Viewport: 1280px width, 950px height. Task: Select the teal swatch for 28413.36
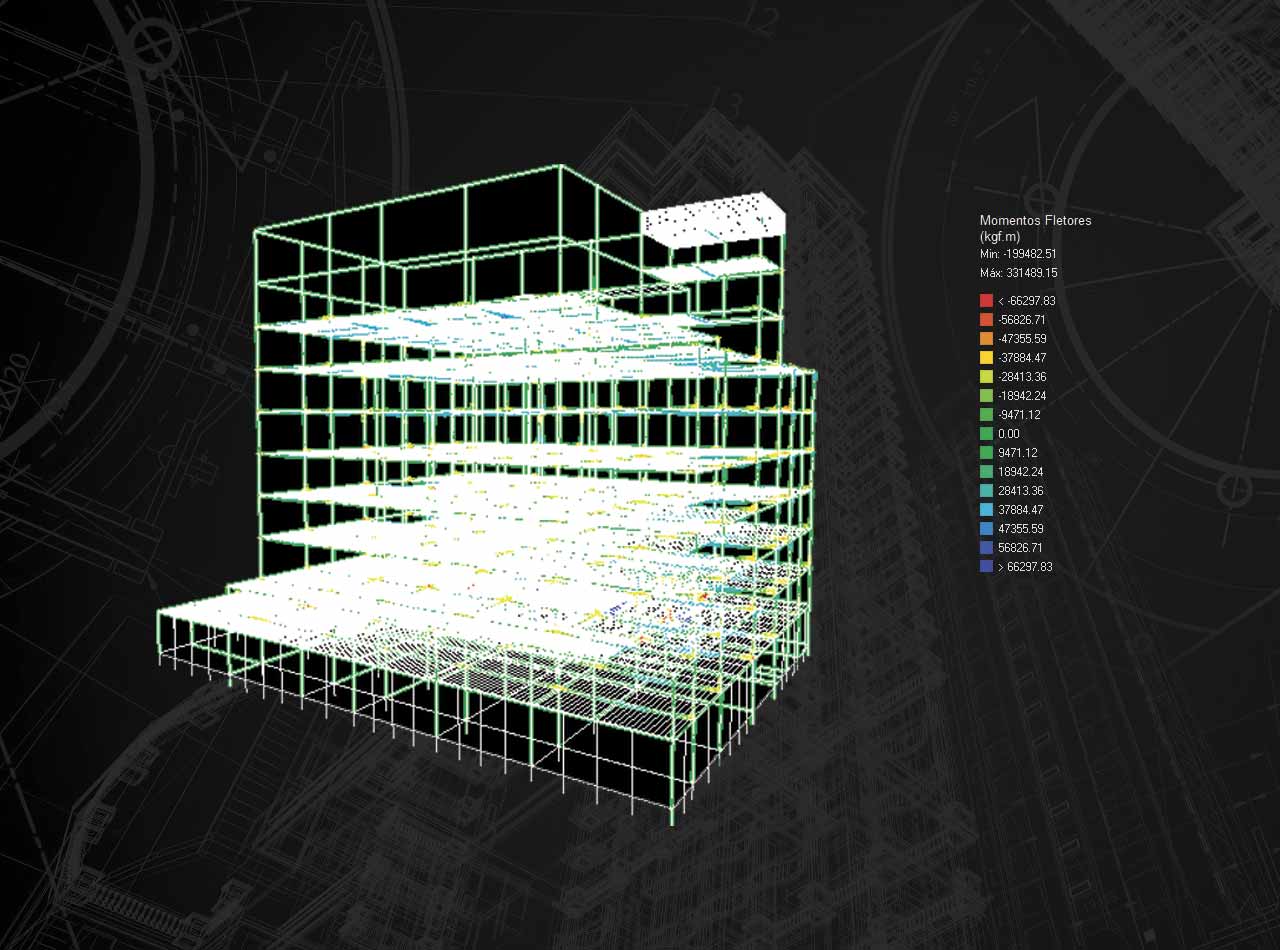pos(986,491)
